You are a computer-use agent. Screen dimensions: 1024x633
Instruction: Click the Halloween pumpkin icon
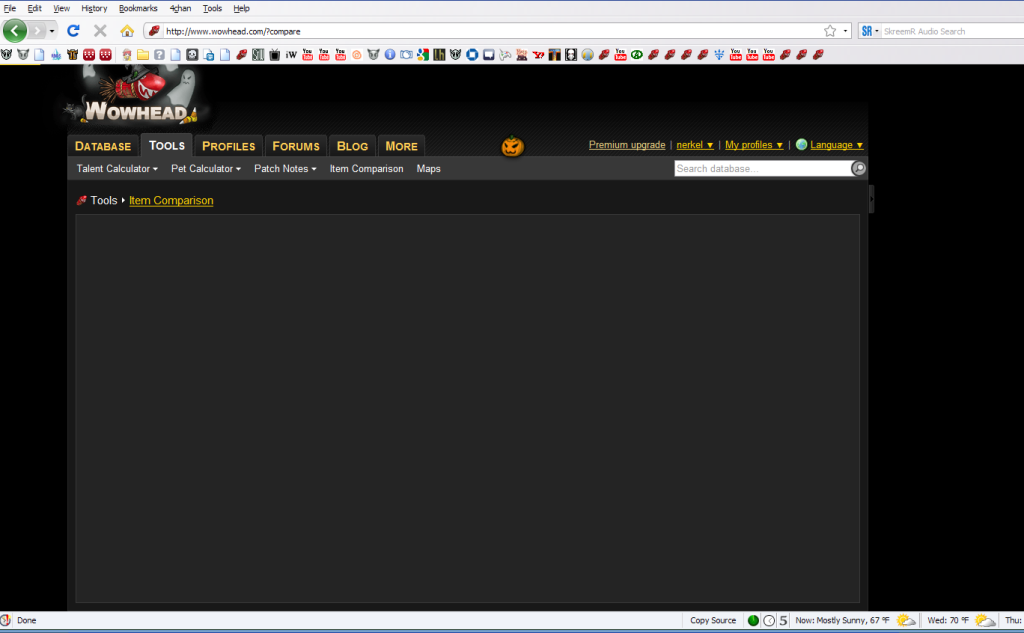513,146
